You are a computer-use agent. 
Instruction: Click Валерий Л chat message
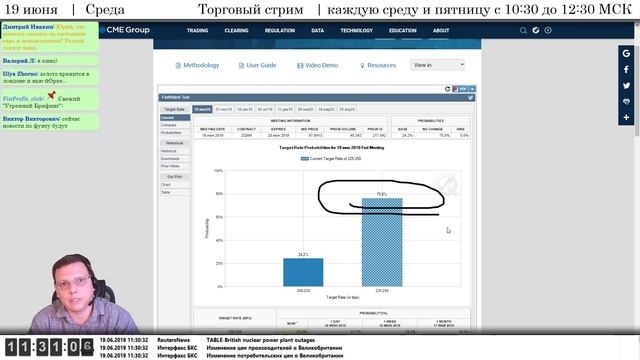click(x=49, y=61)
